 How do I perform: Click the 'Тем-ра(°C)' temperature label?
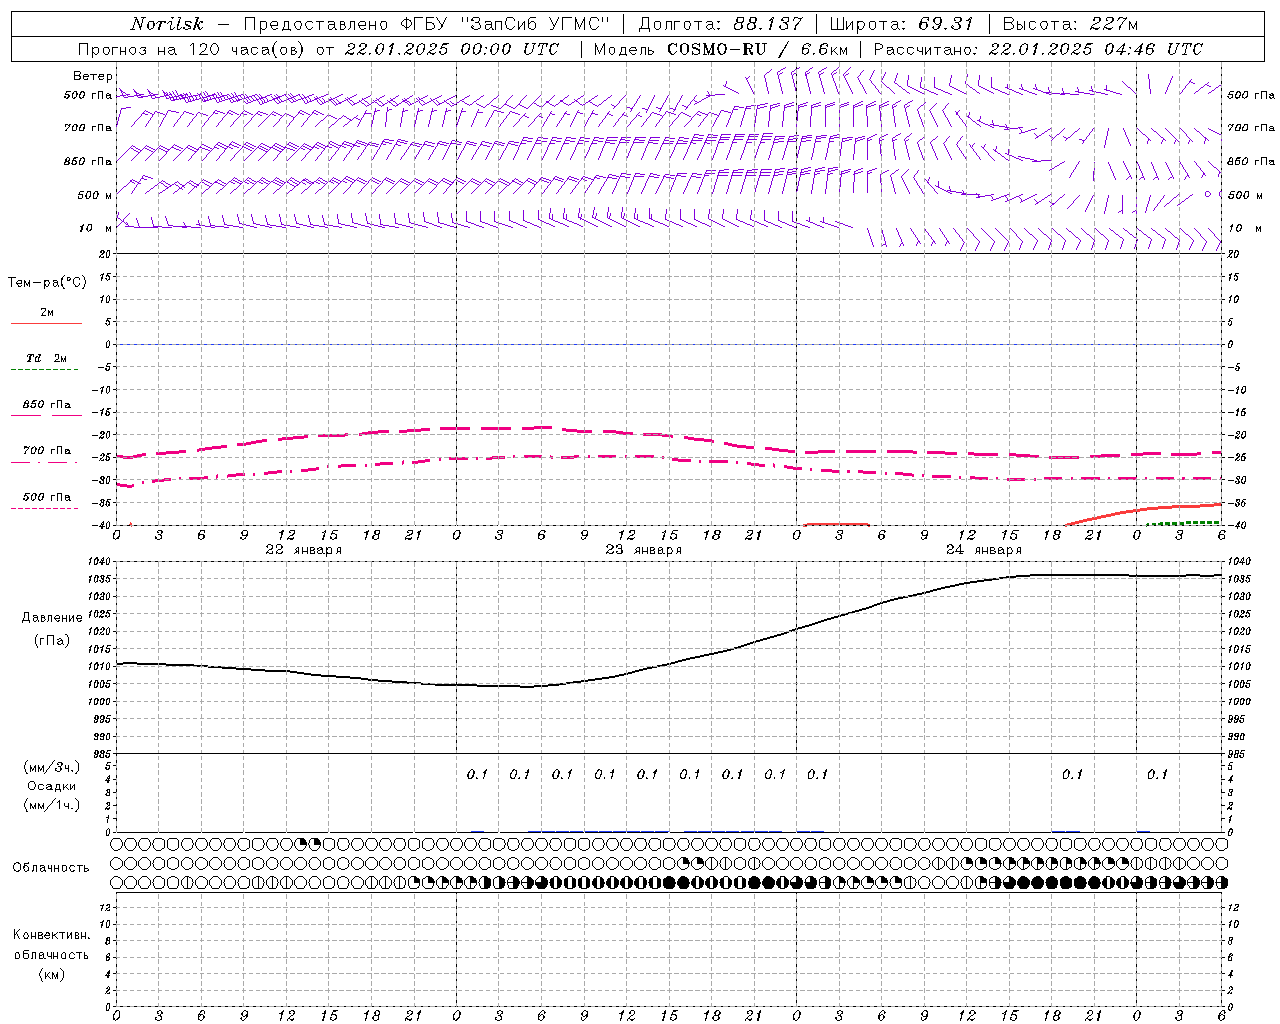47,283
